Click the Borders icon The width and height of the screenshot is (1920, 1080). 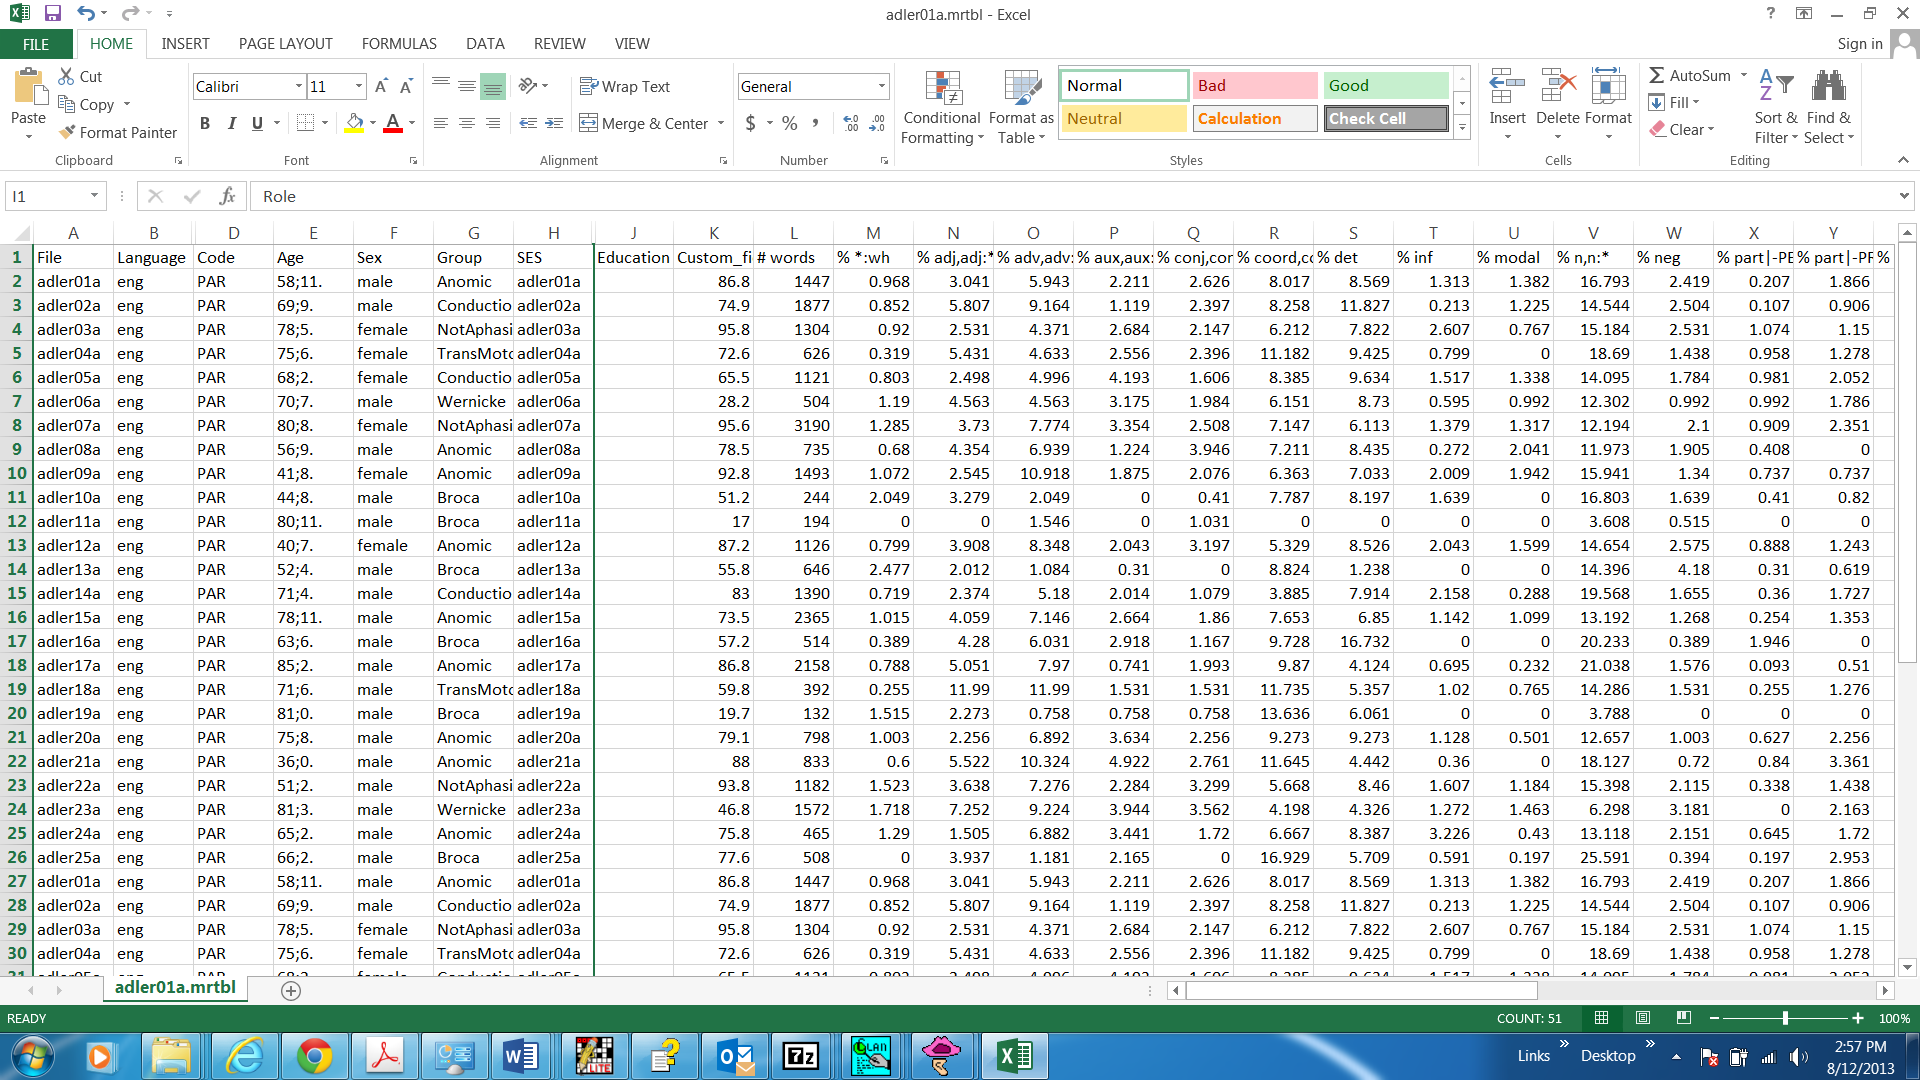(x=306, y=123)
